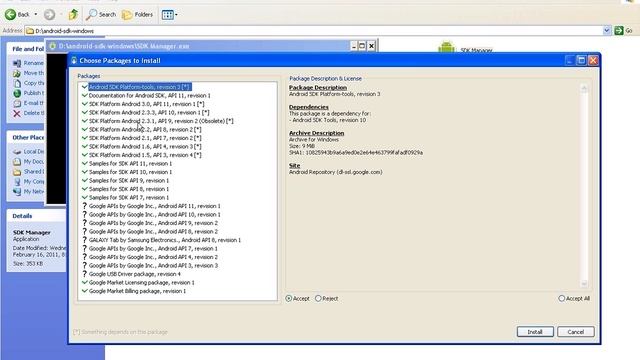This screenshot has width=640, height=360.
Task: Select Android SDK Platform-tools revision 3 package
Action: point(139,87)
